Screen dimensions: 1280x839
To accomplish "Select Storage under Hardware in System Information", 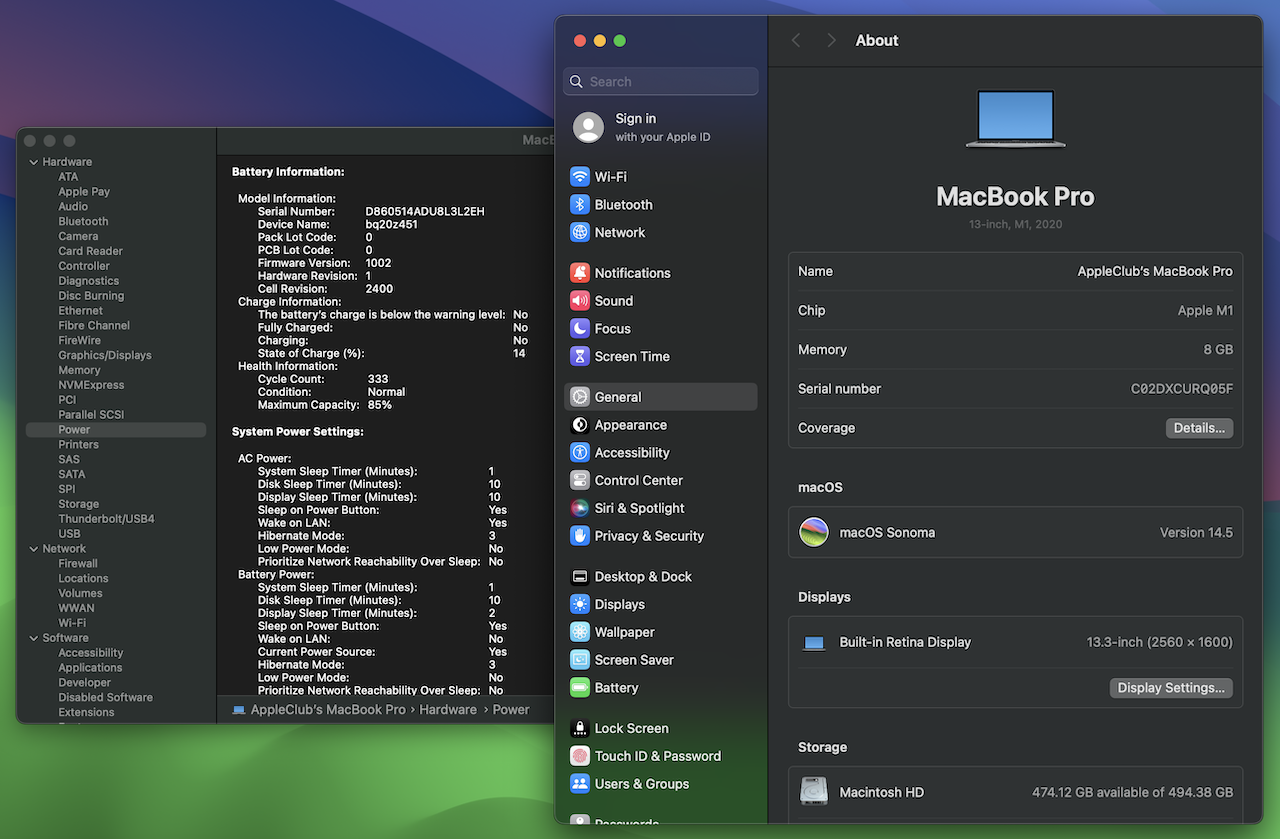I will 78,504.
